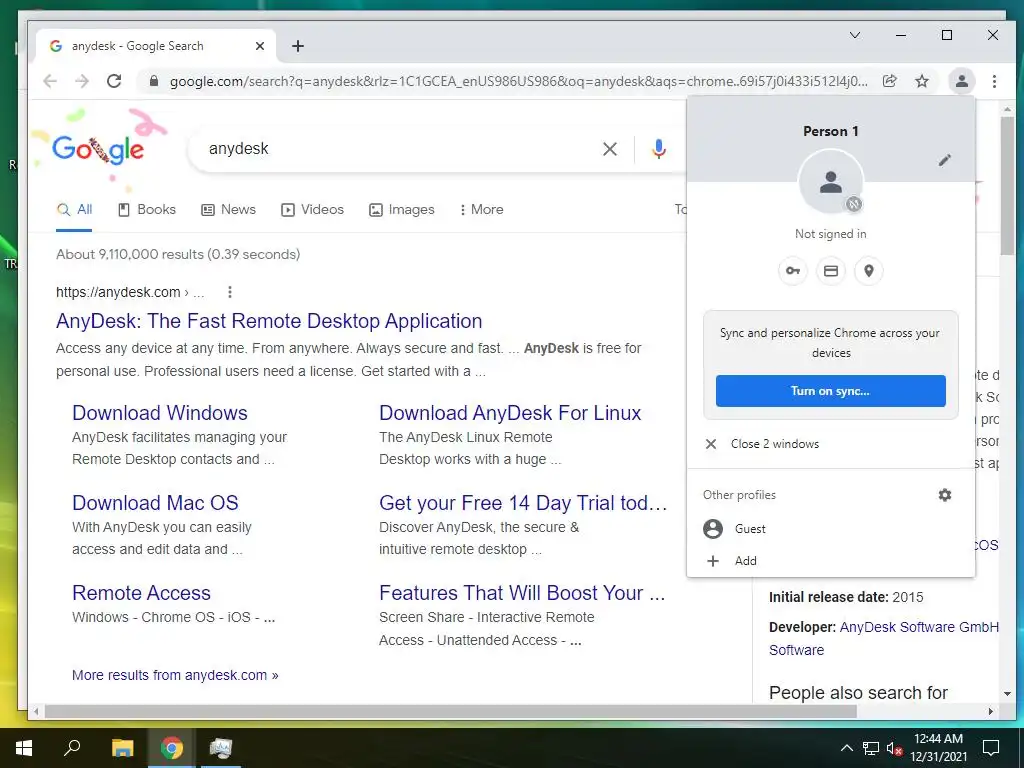Click the Person 1 profile avatar picture

click(831, 182)
